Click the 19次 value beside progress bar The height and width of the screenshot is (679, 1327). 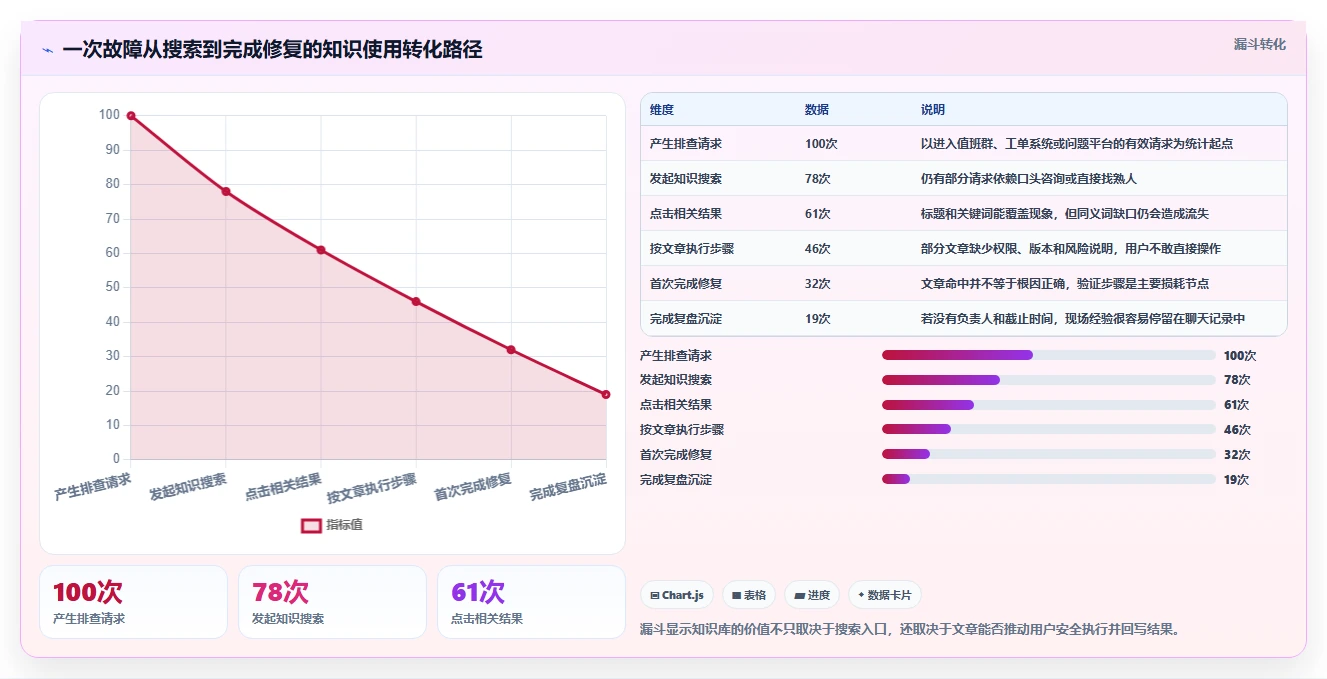coord(1237,480)
